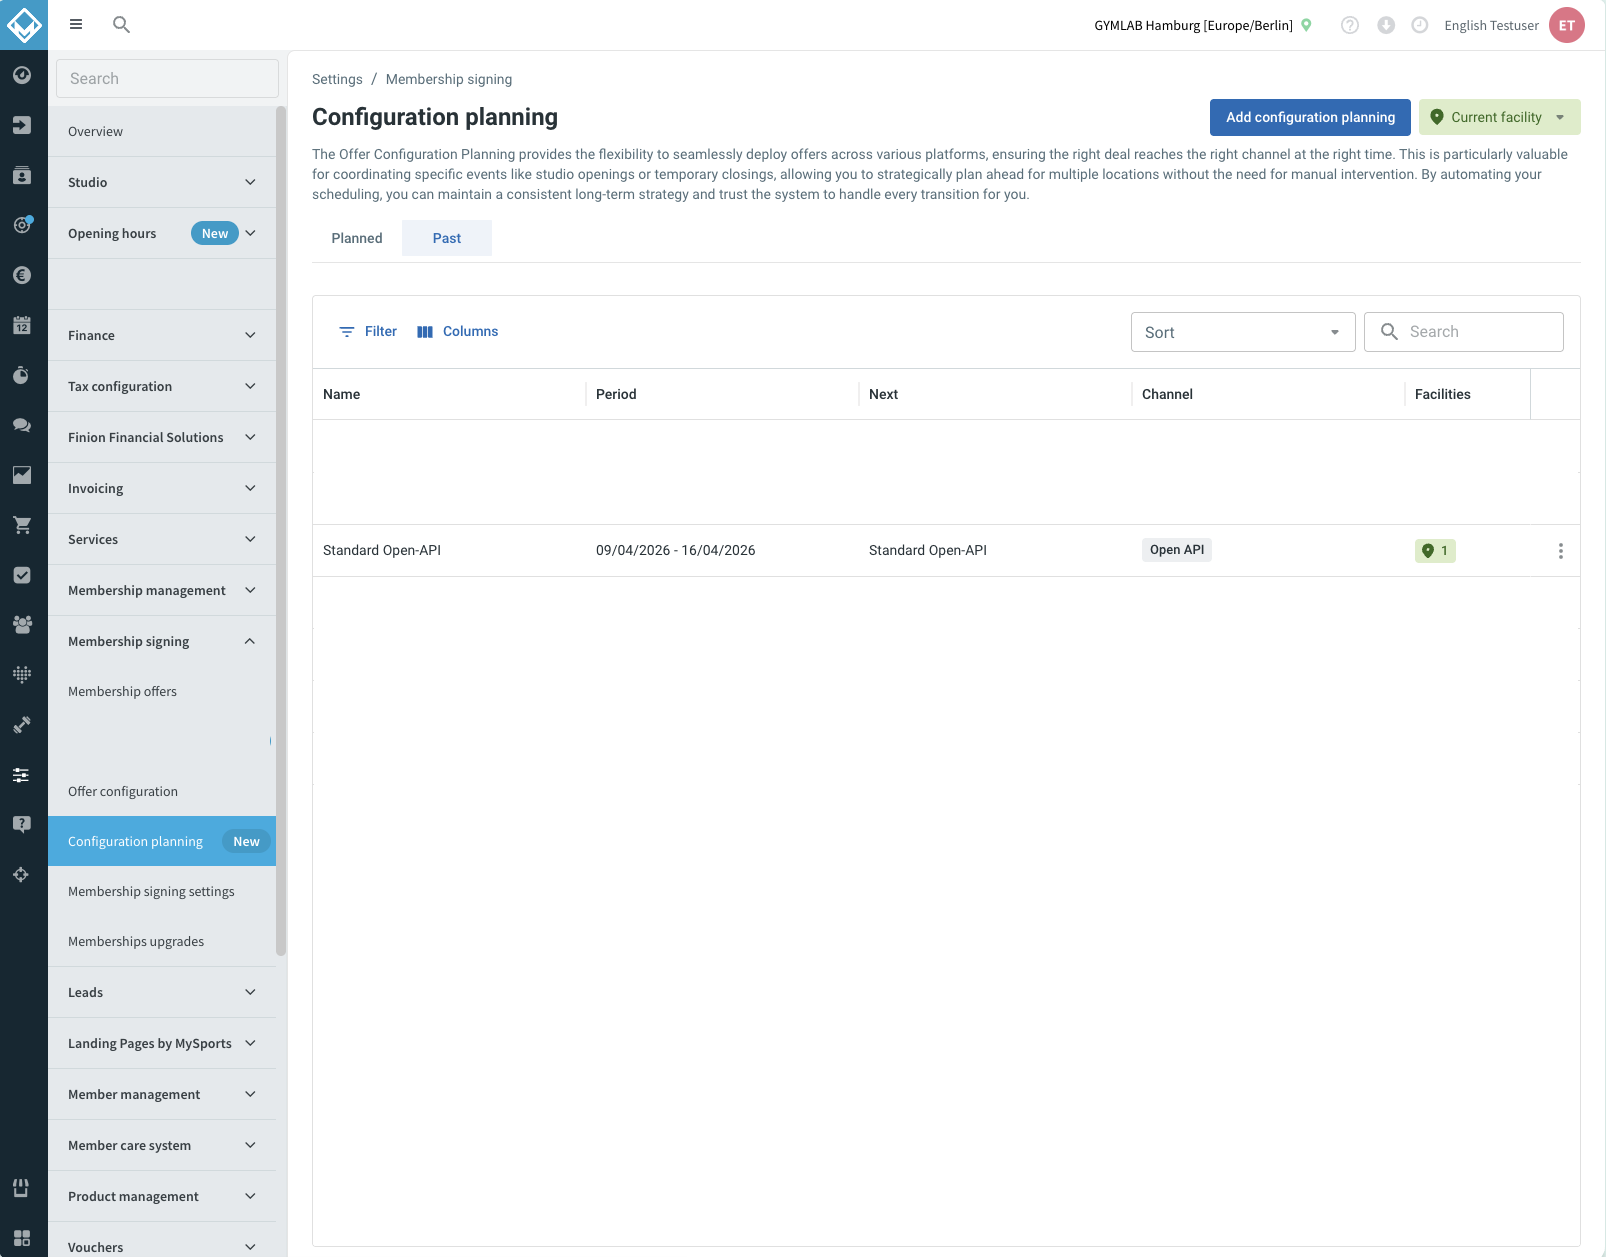Screen dimensions: 1606x1257
Task: Open the analytics chart icon in left rail
Action: [22, 475]
